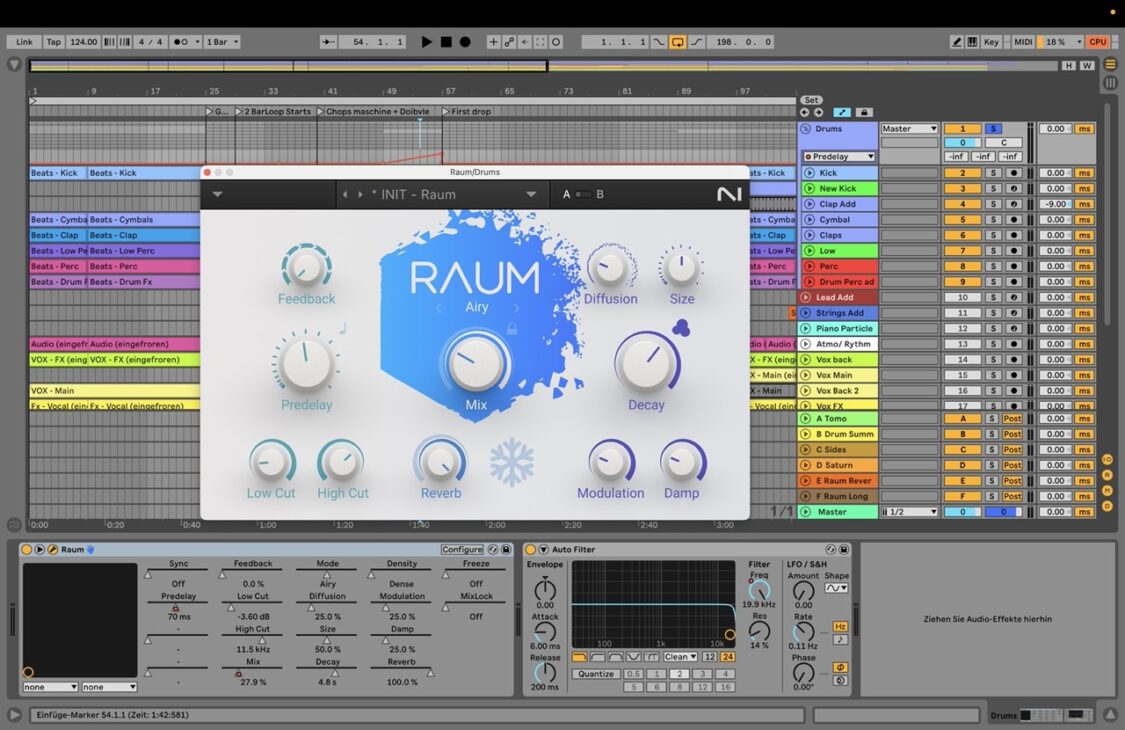
Task: Open the Master track 1/2 output dropdown
Action: point(909,512)
